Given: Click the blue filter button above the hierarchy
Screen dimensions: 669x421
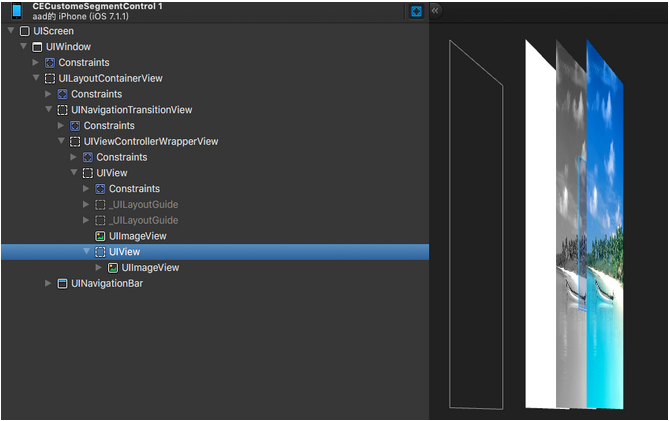Looking at the screenshot, I should pyautogui.click(x=416, y=11).
